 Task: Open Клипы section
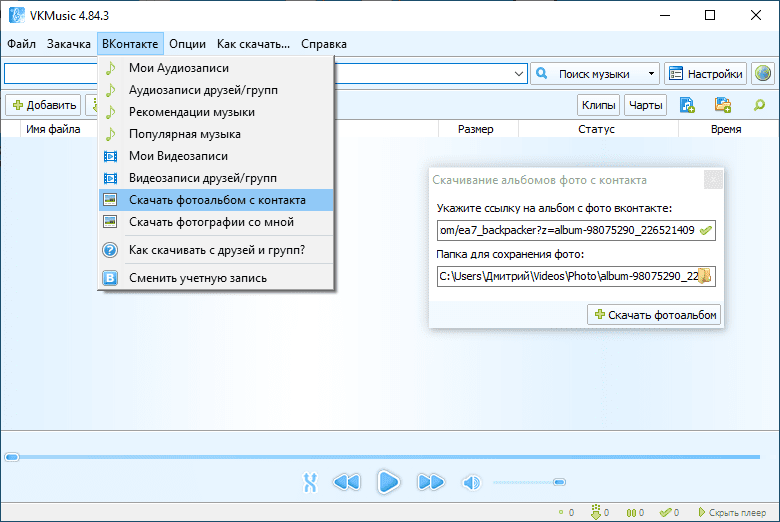598,105
